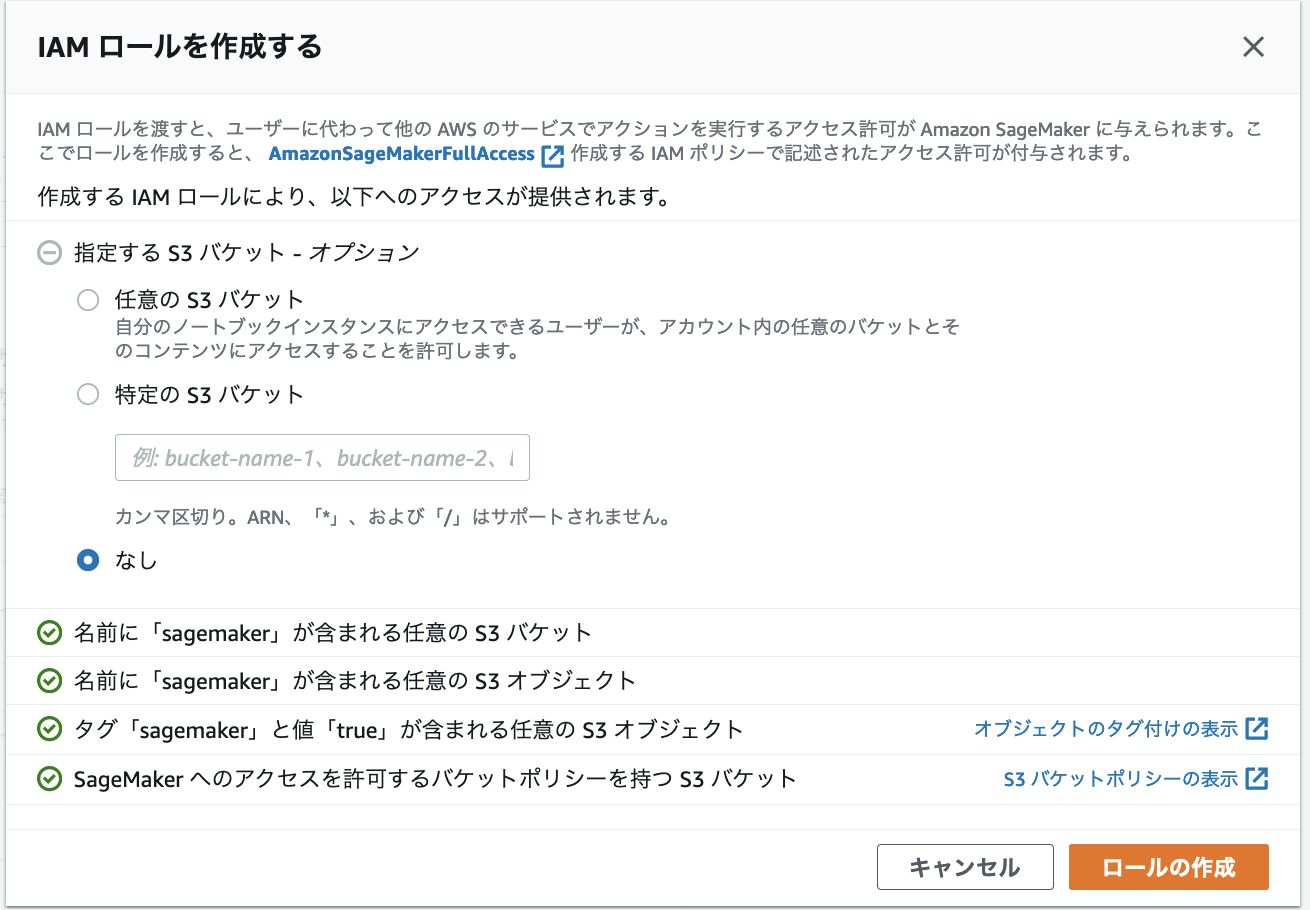The image size is (1310, 910).
Task: Select the なし radio button
Action: coord(88,560)
